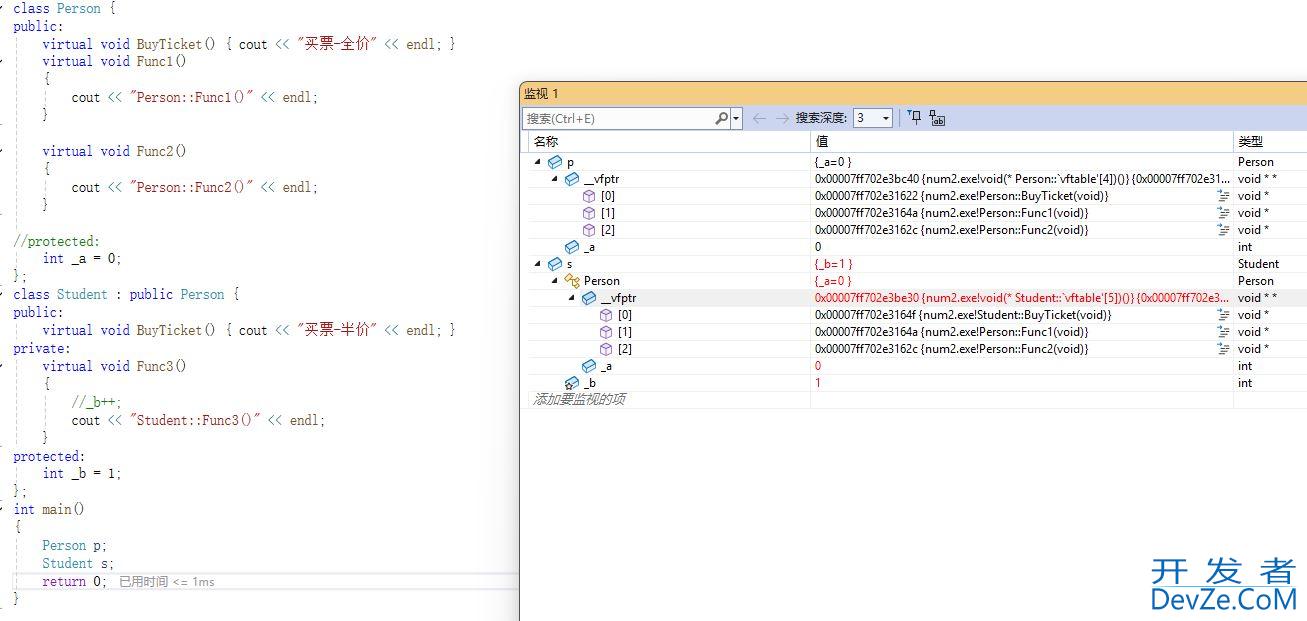Click the code line 'virtual void Func1()'

114,61
